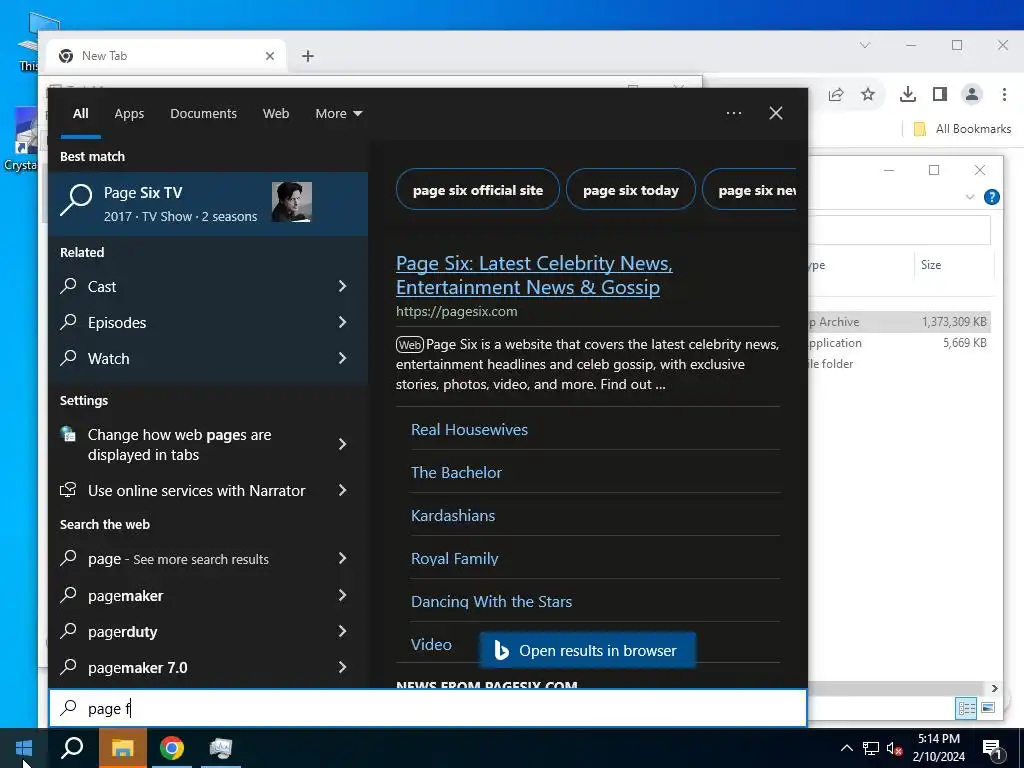Open the Real Housewives link
Screen dimensions: 1024x768
click(469, 430)
